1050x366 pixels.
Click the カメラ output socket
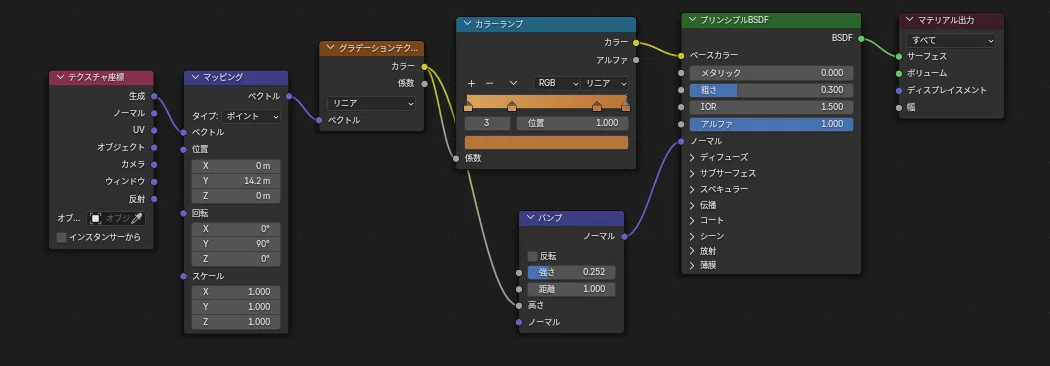pyautogui.click(x=153, y=165)
